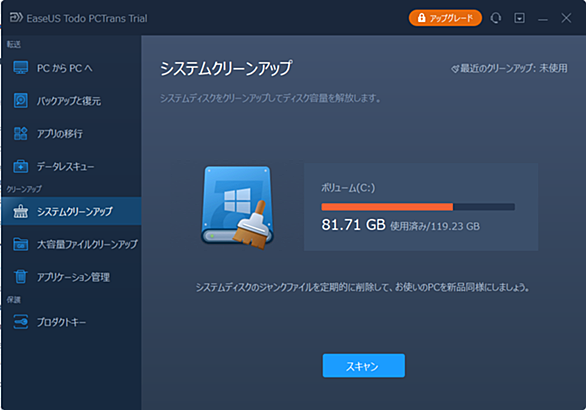
Task: Click the PC to PC monitor icon
Action: tap(21, 68)
